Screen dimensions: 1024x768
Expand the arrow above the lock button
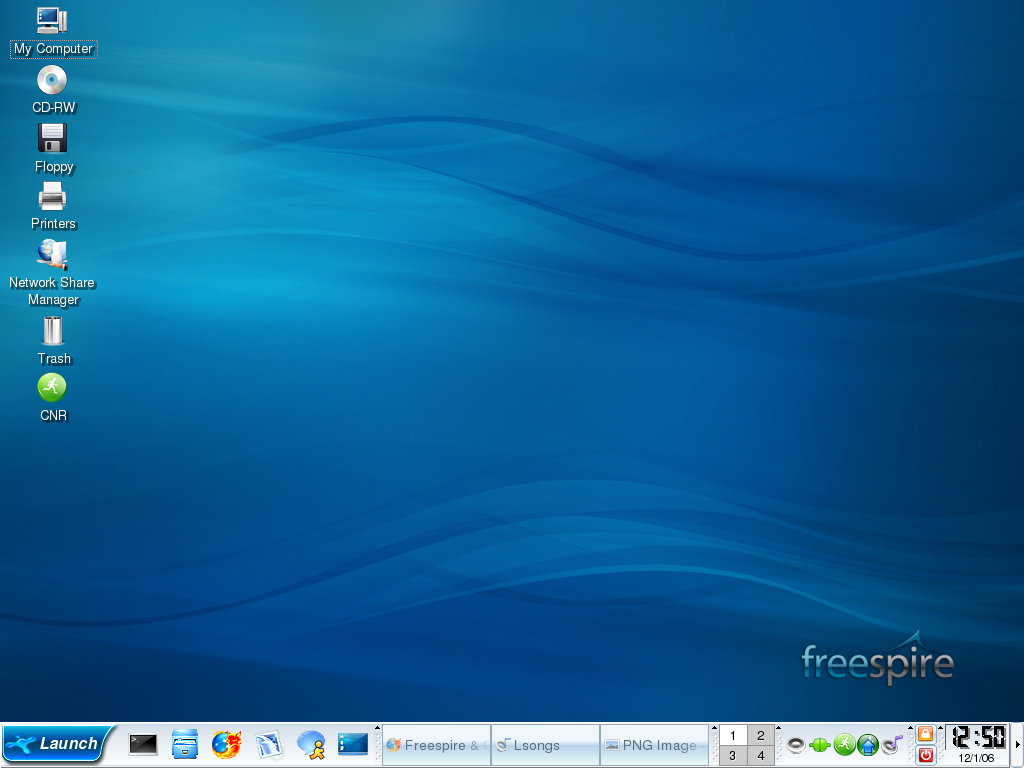coord(940,728)
